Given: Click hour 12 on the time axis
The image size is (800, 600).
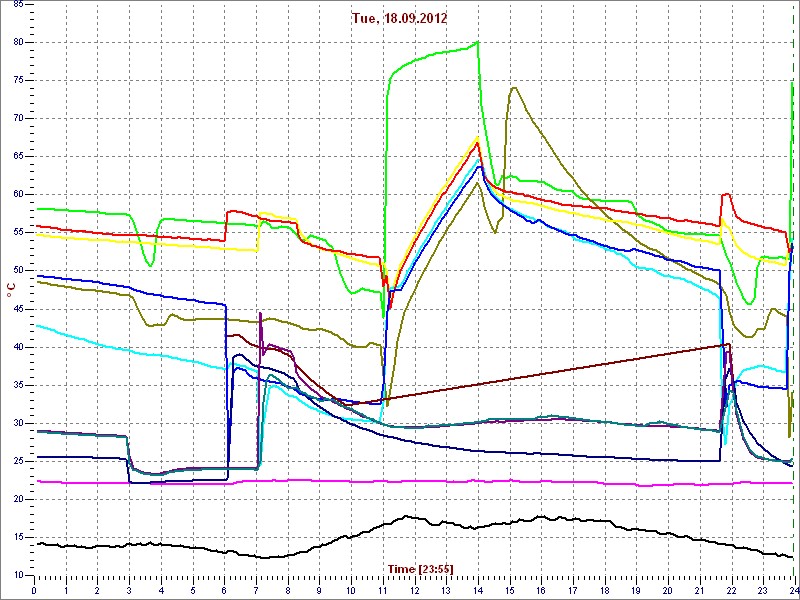Looking at the screenshot, I should click(414, 590).
